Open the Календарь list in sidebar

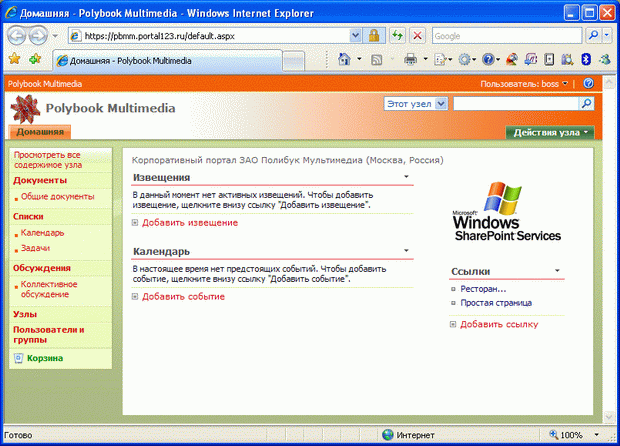click(42, 232)
